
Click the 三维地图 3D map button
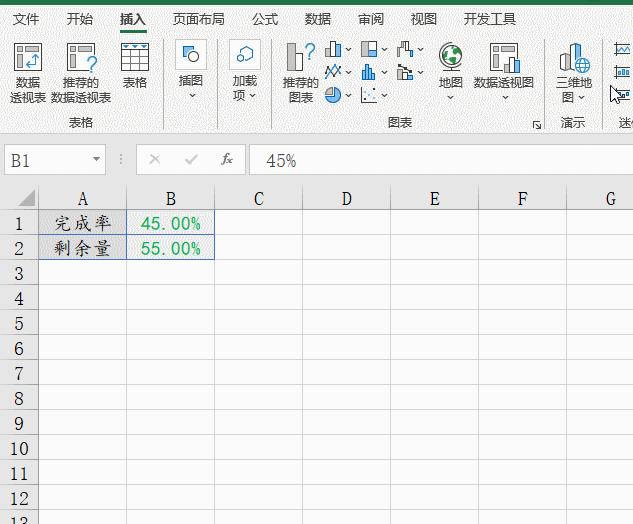[x=574, y=73]
